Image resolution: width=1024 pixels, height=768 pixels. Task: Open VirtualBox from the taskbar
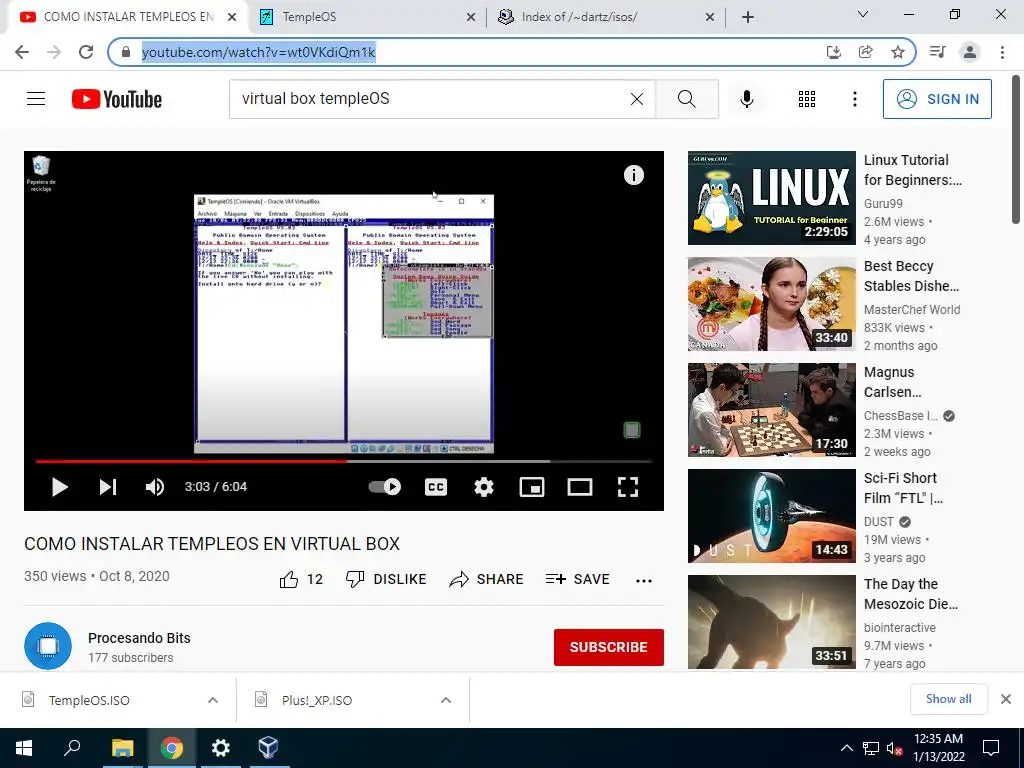tap(268, 748)
